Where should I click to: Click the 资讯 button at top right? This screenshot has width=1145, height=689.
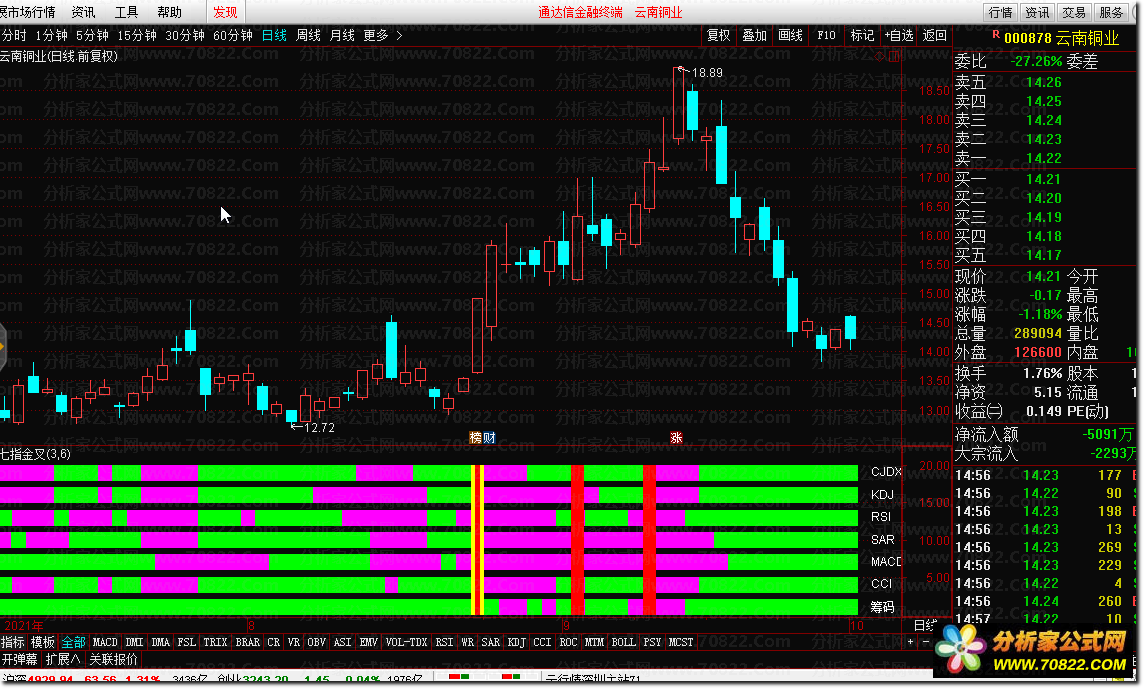pyautogui.click(x=1037, y=12)
